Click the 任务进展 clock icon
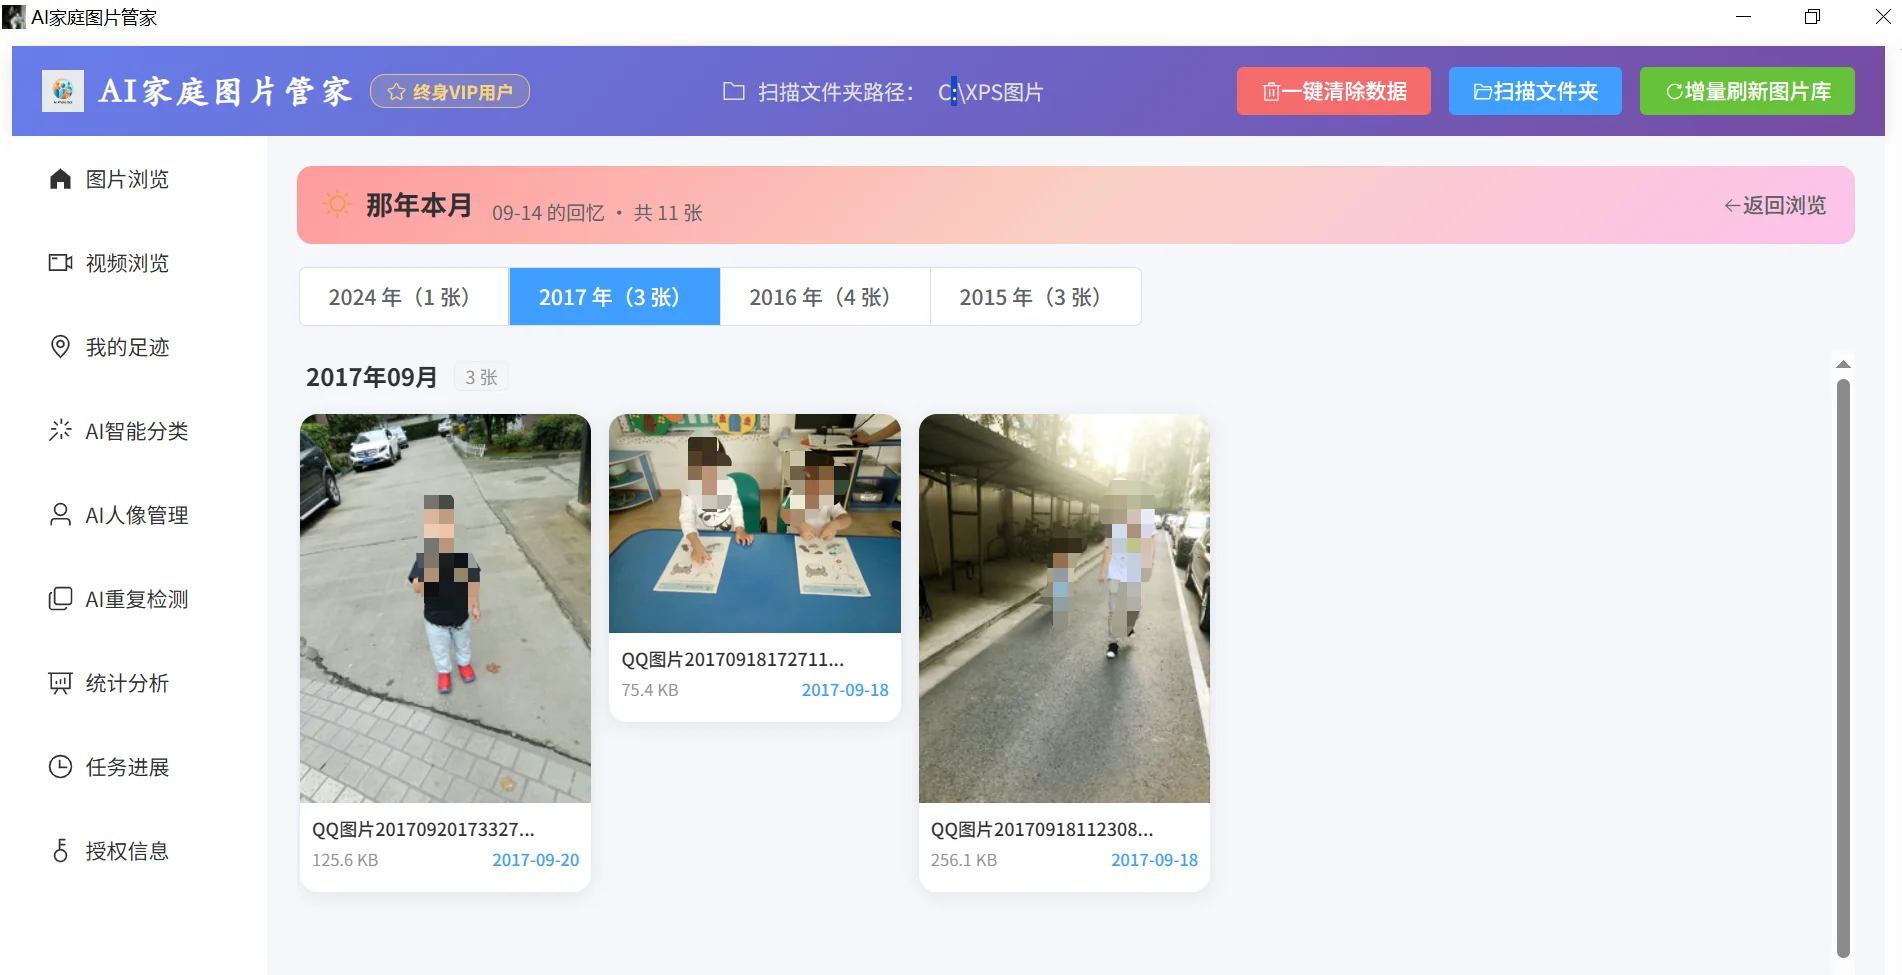Image resolution: width=1902 pixels, height=975 pixels. click(x=60, y=767)
